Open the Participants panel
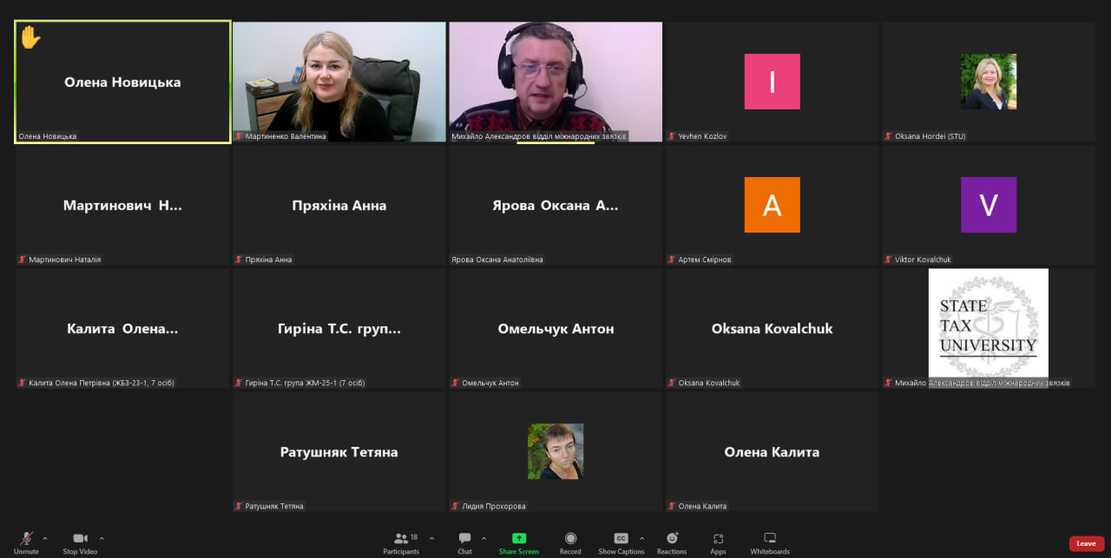 point(401,541)
